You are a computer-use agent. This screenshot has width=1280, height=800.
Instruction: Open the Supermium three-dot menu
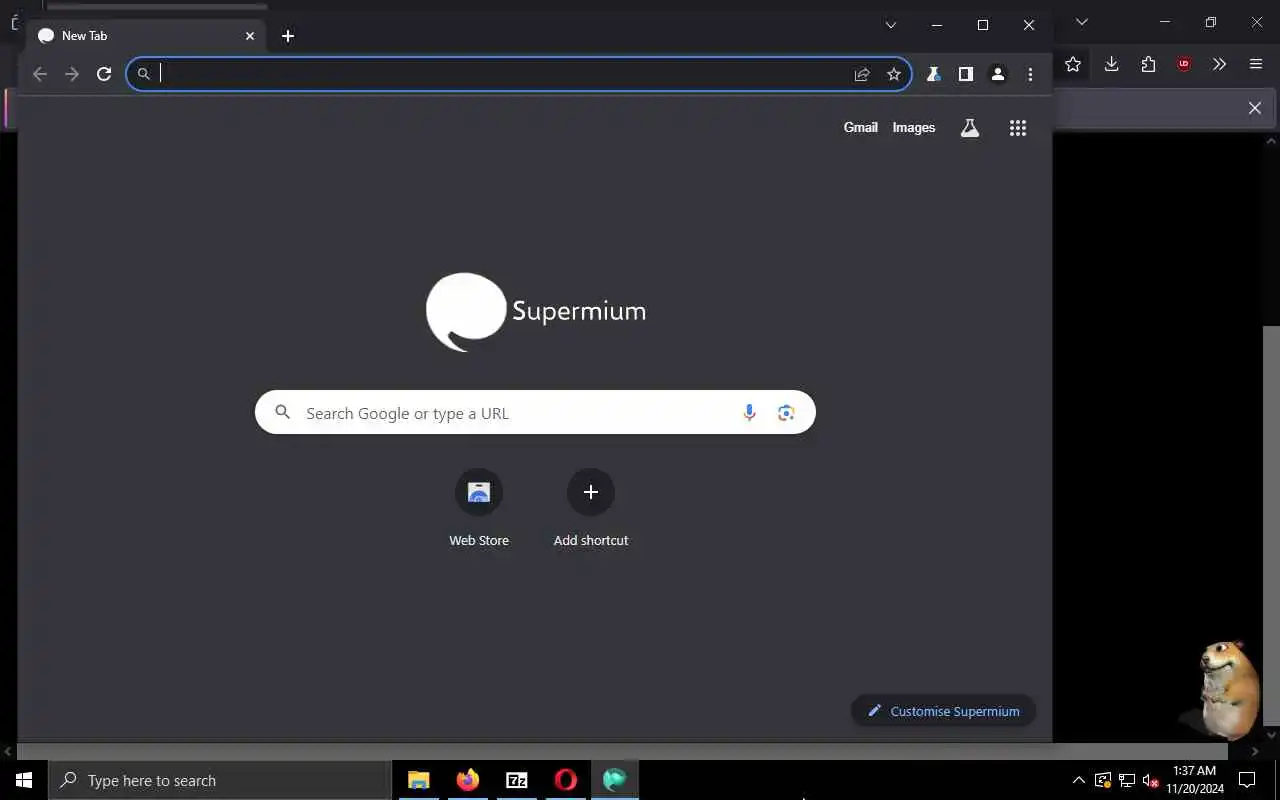click(1030, 74)
